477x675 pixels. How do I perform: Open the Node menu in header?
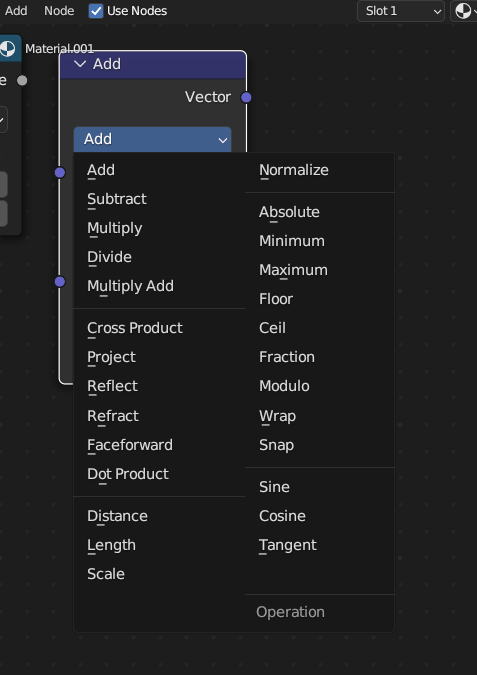pyautogui.click(x=59, y=11)
